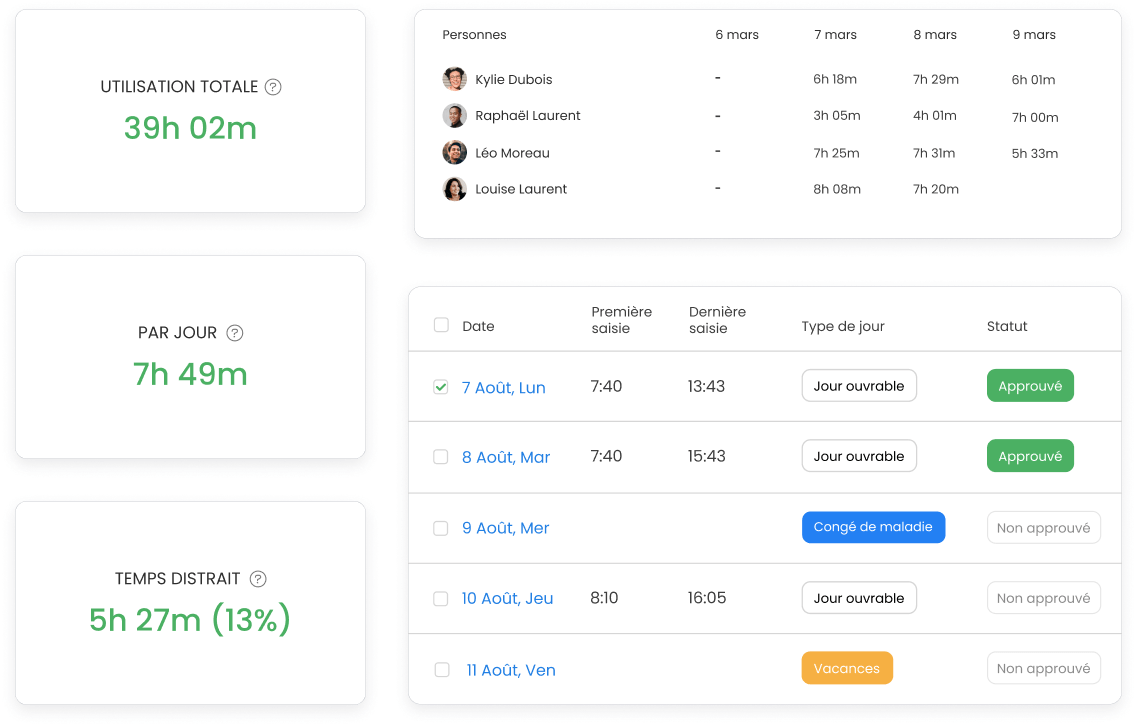Click Approuvé status for 8 Août
This screenshot has height=726, width=1137.
coord(1030,456)
